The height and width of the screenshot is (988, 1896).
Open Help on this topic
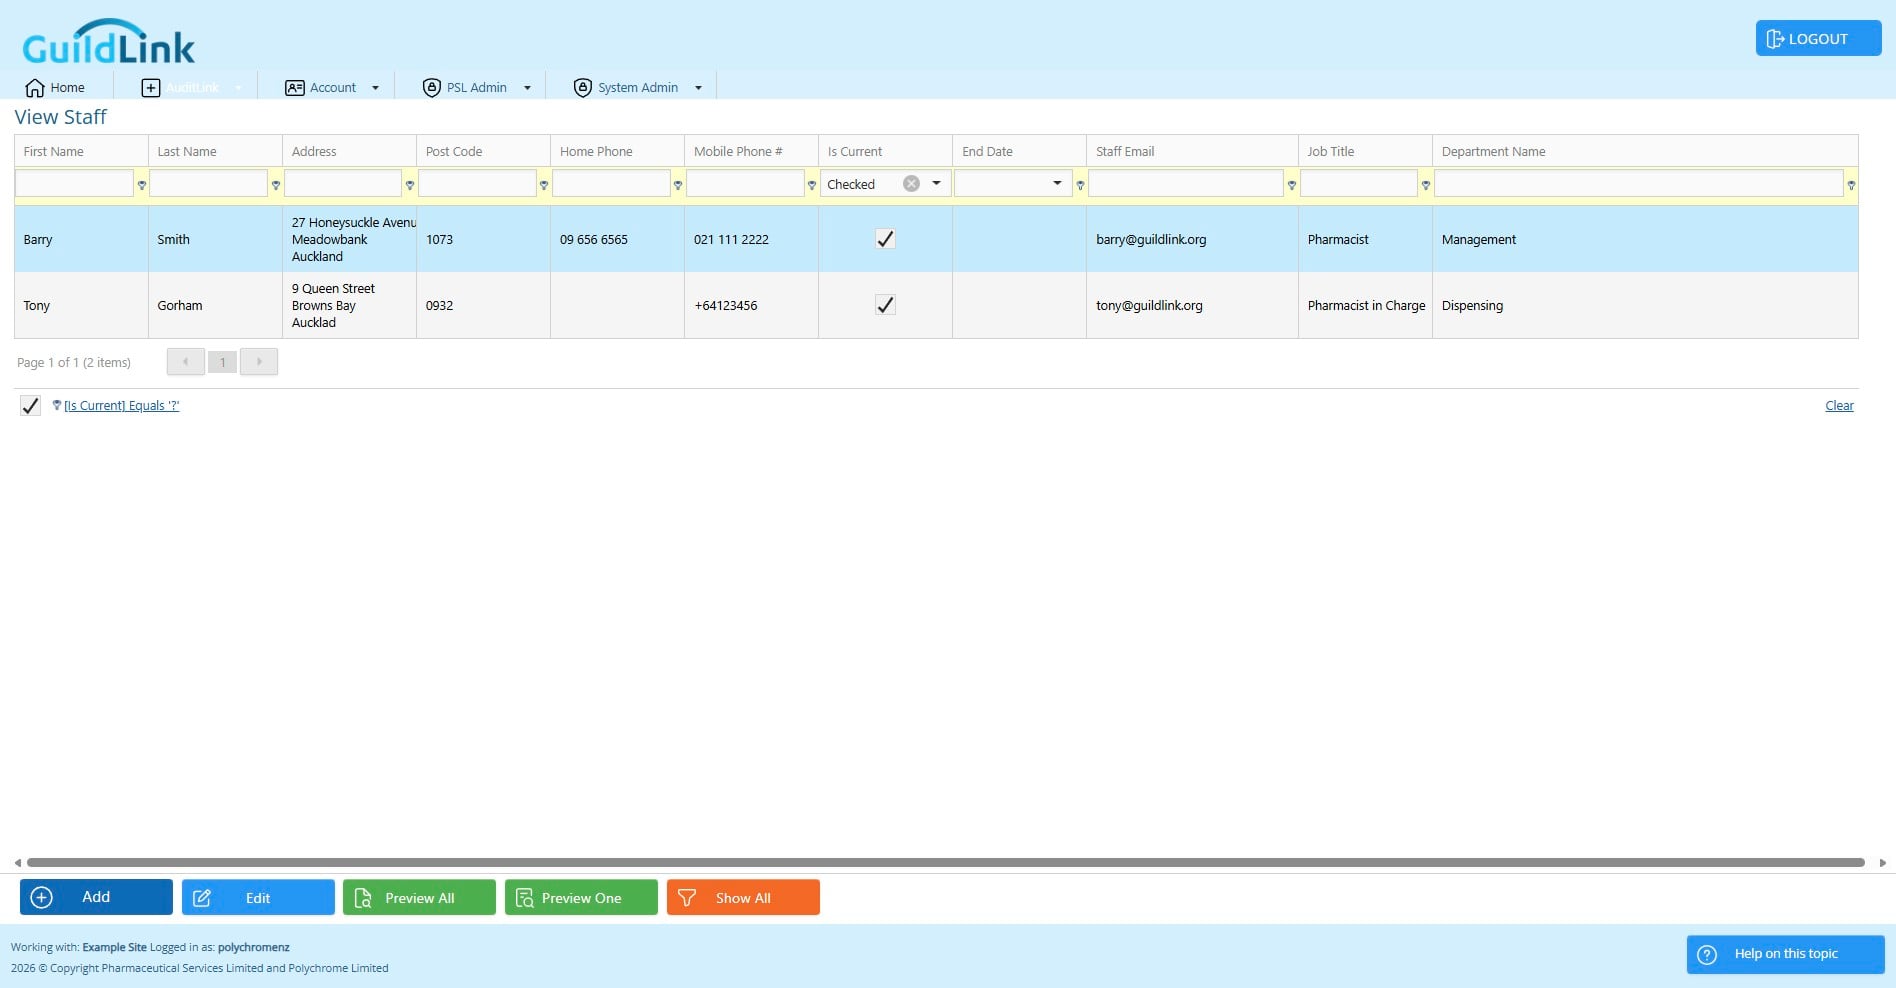1785,954
